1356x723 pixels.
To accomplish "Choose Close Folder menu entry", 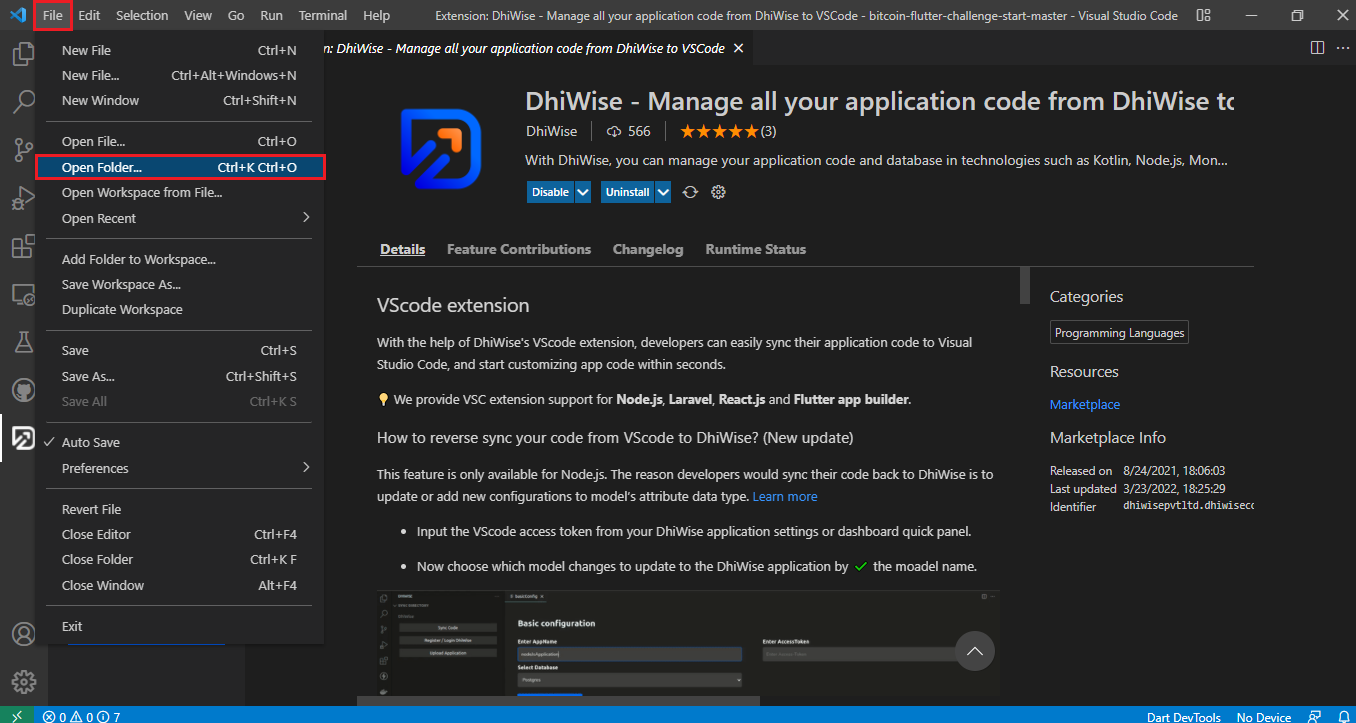I will [179, 559].
